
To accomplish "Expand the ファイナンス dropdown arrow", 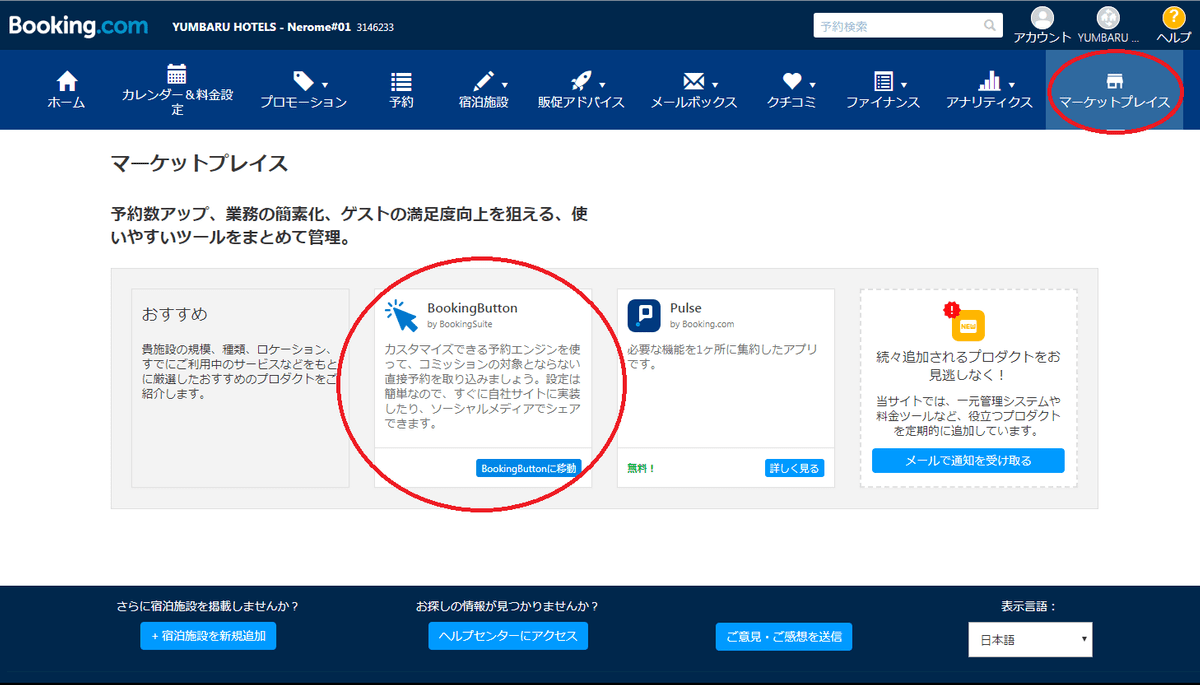I will coord(904,85).
